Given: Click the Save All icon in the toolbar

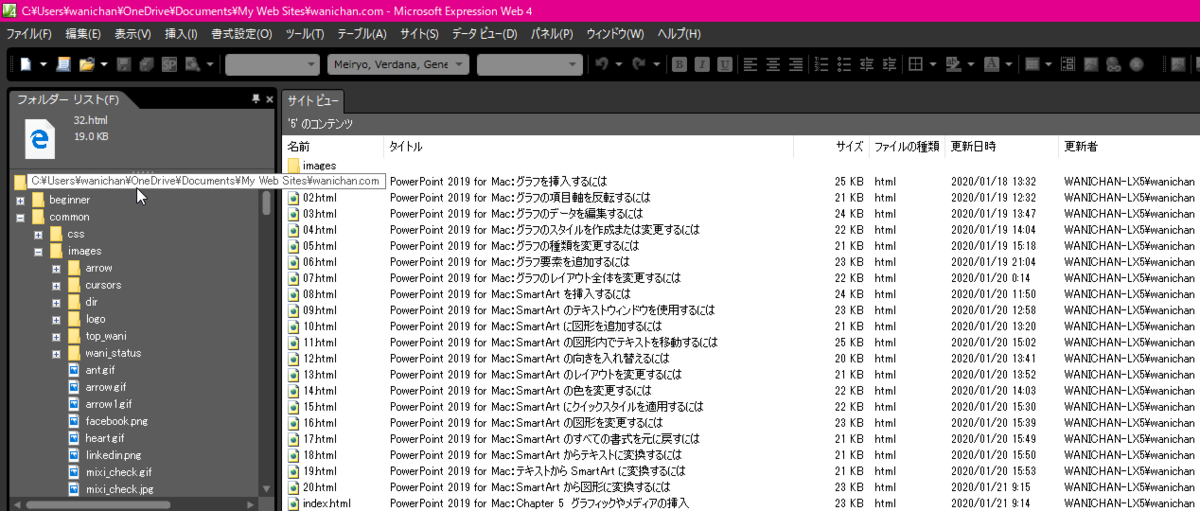Looking at the screenshot, I should click(x=146, y=64).
